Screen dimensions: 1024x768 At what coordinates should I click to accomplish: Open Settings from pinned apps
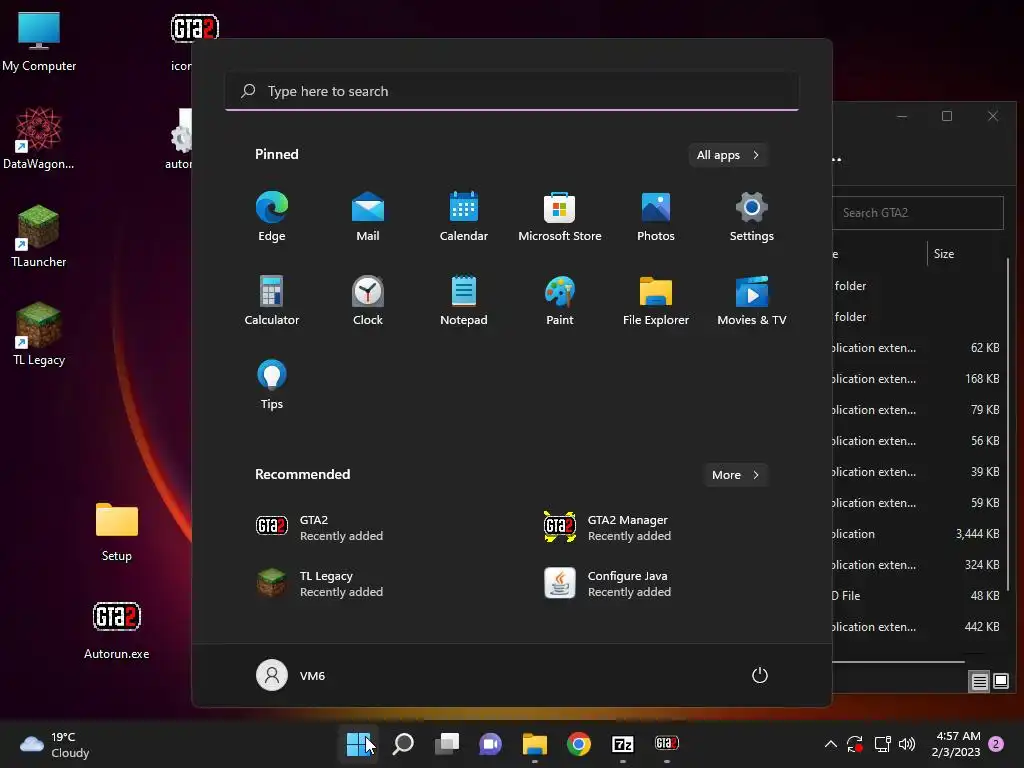tap(752, 217)
